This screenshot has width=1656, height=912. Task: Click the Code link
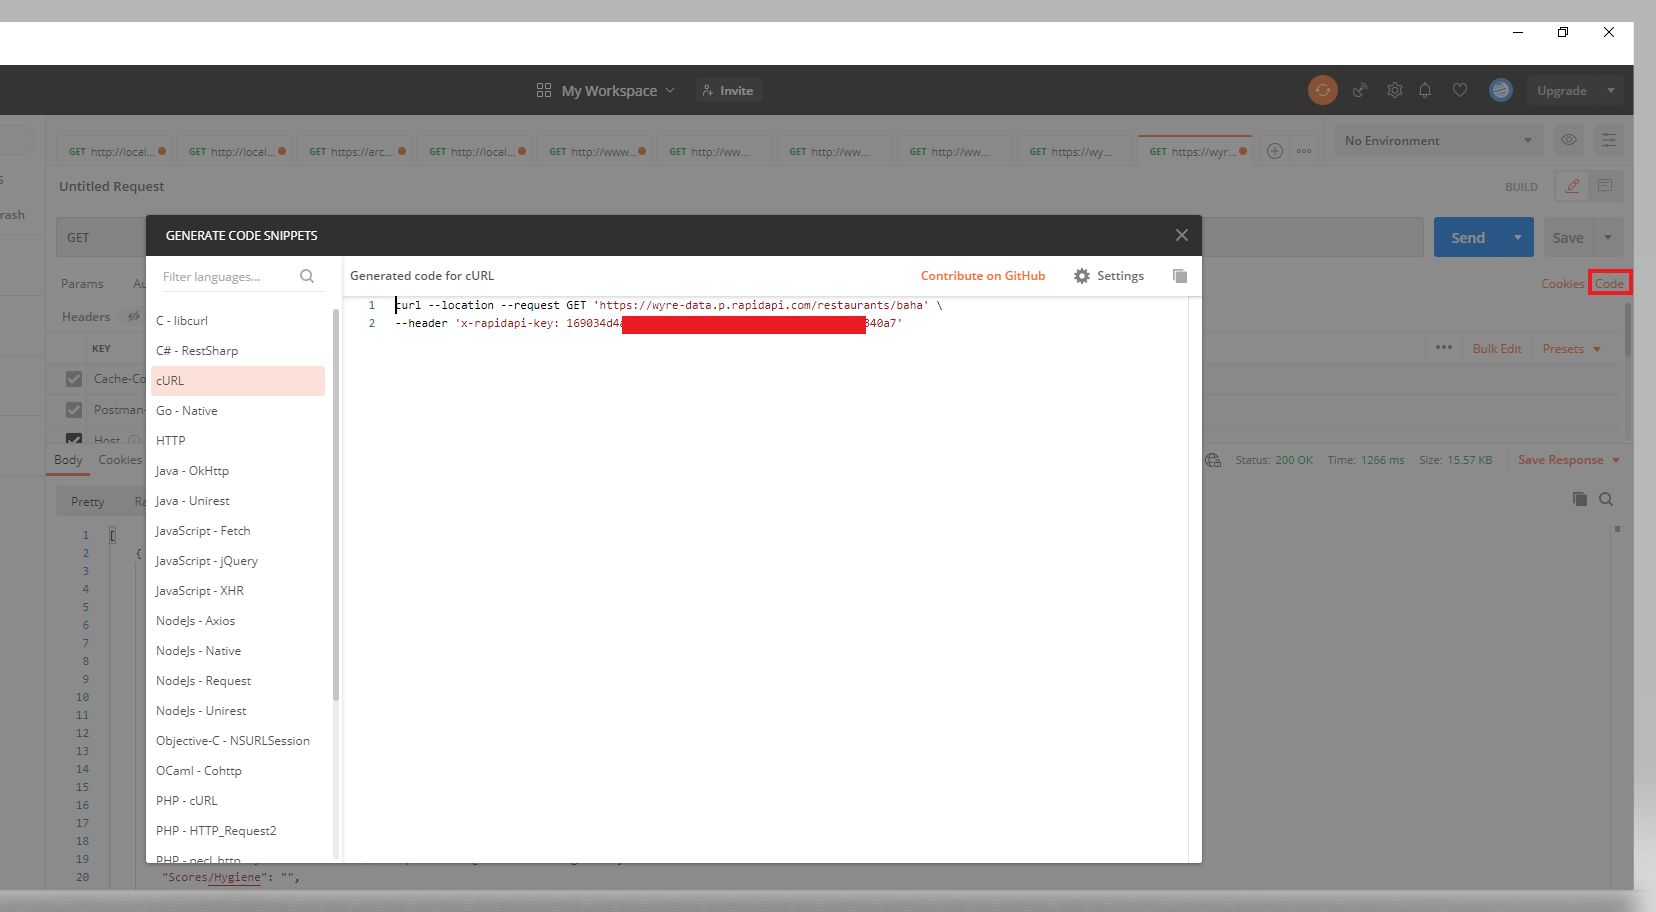tap(1609, 284)
